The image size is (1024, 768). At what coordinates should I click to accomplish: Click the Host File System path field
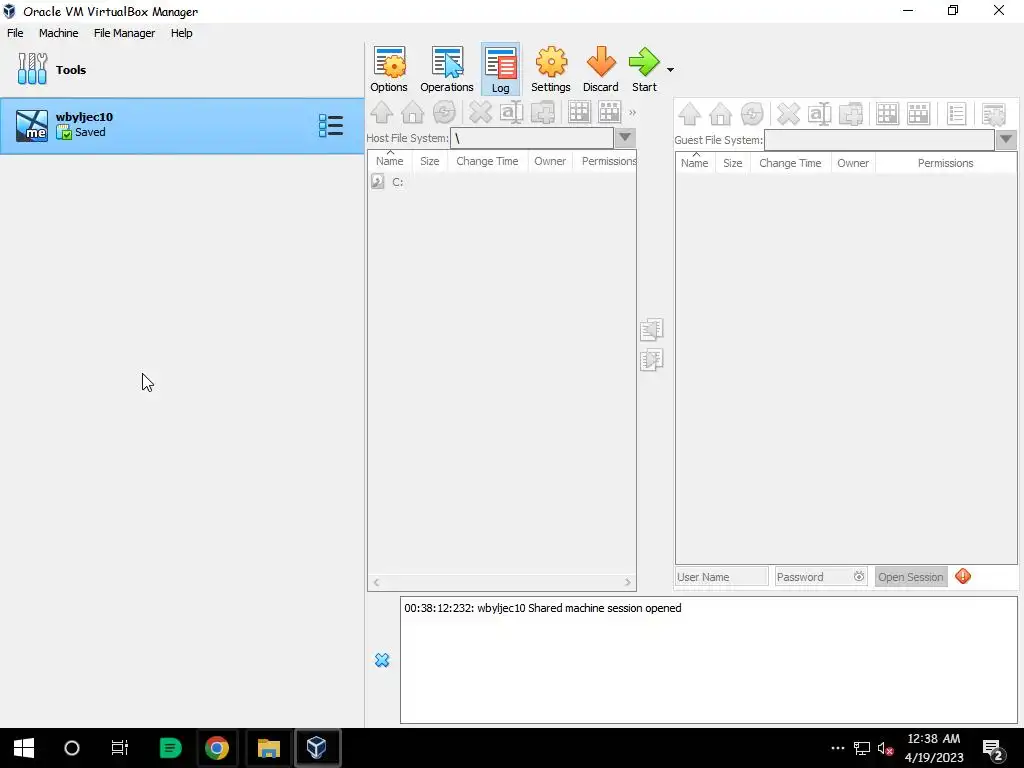[532, 138]
